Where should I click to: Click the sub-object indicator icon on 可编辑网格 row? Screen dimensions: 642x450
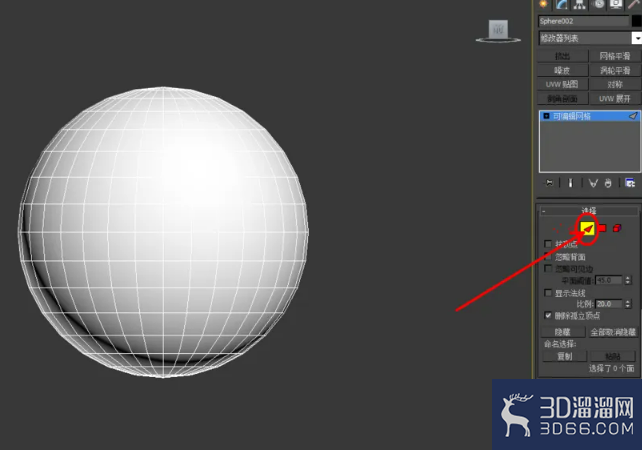(x=633, y=116)
